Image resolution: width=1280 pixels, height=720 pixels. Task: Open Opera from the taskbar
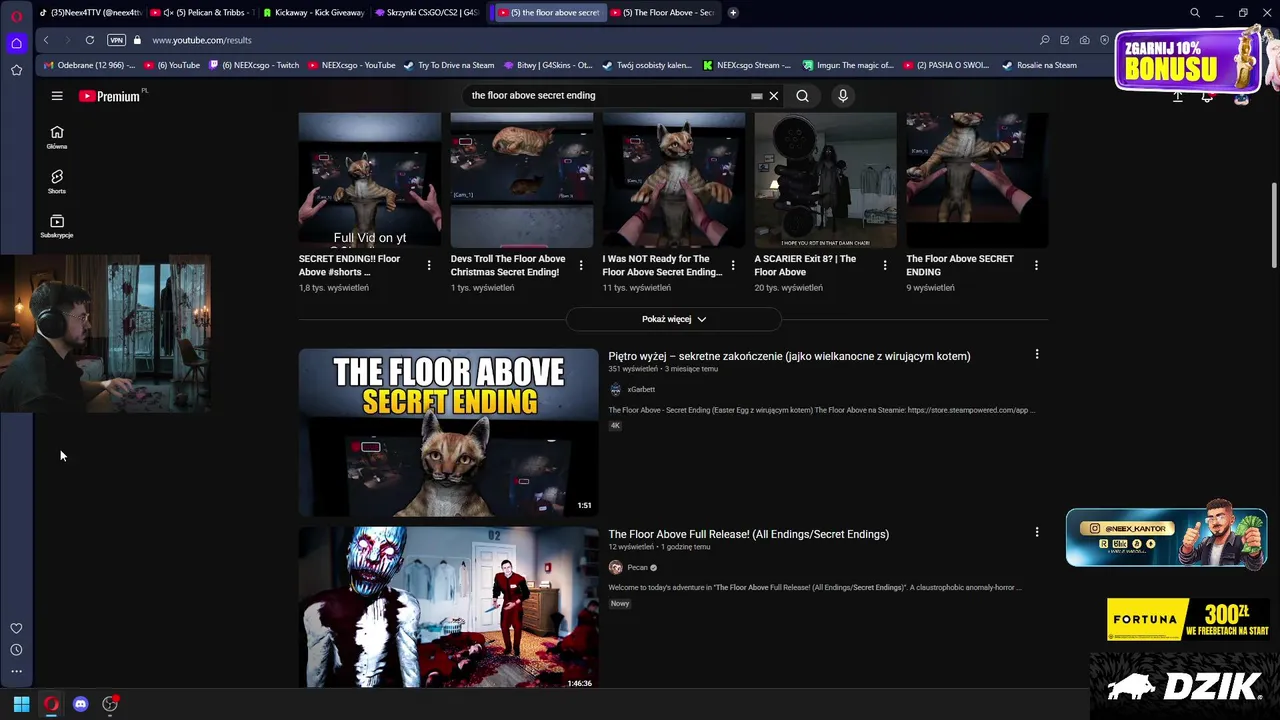pyautogui.click(x=51, y=704)
